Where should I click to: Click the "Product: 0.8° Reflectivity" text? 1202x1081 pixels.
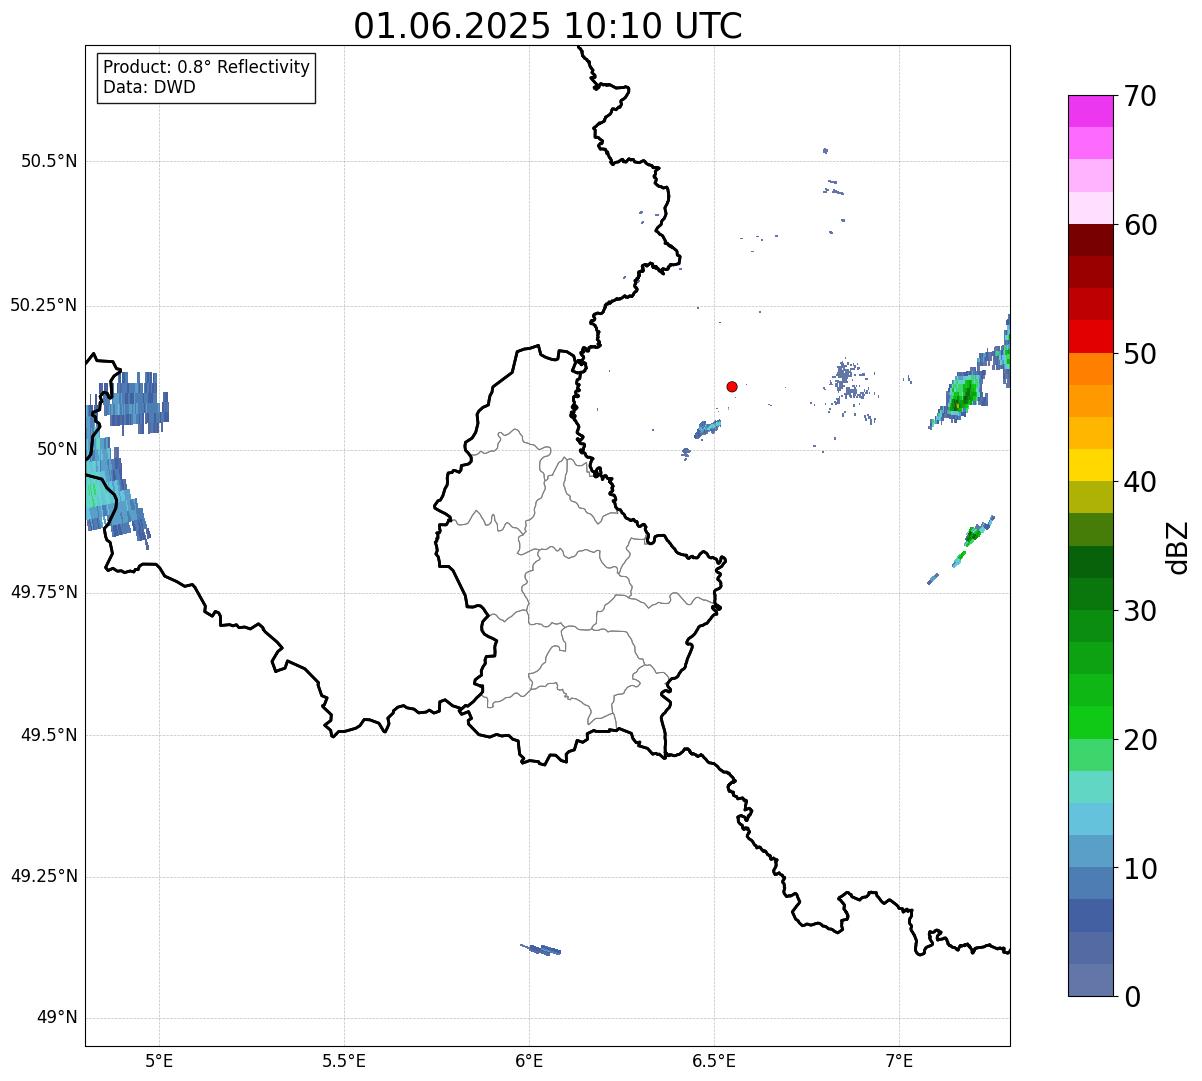click(x=207, y=67)
